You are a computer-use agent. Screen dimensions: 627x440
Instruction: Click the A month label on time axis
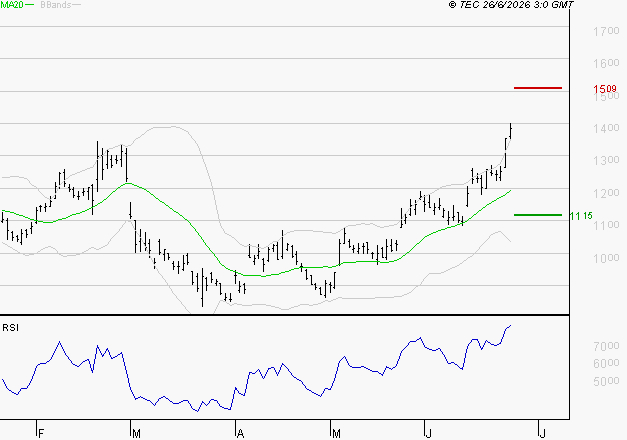point(240,434)
